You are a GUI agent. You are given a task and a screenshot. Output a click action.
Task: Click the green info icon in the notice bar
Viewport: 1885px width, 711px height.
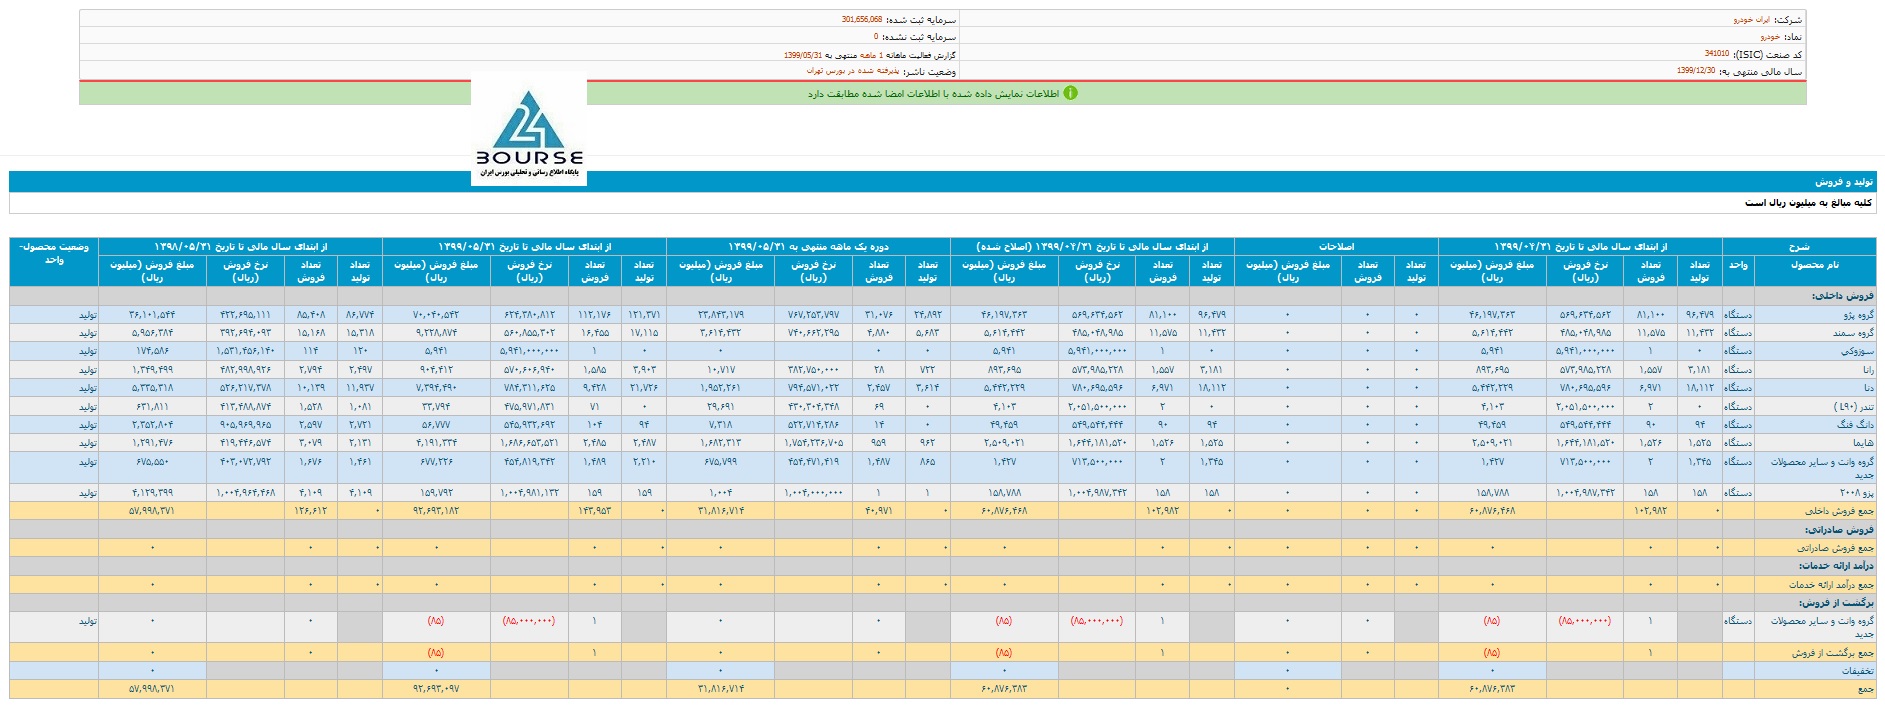pyautogui.click(x=1070, y=93)
